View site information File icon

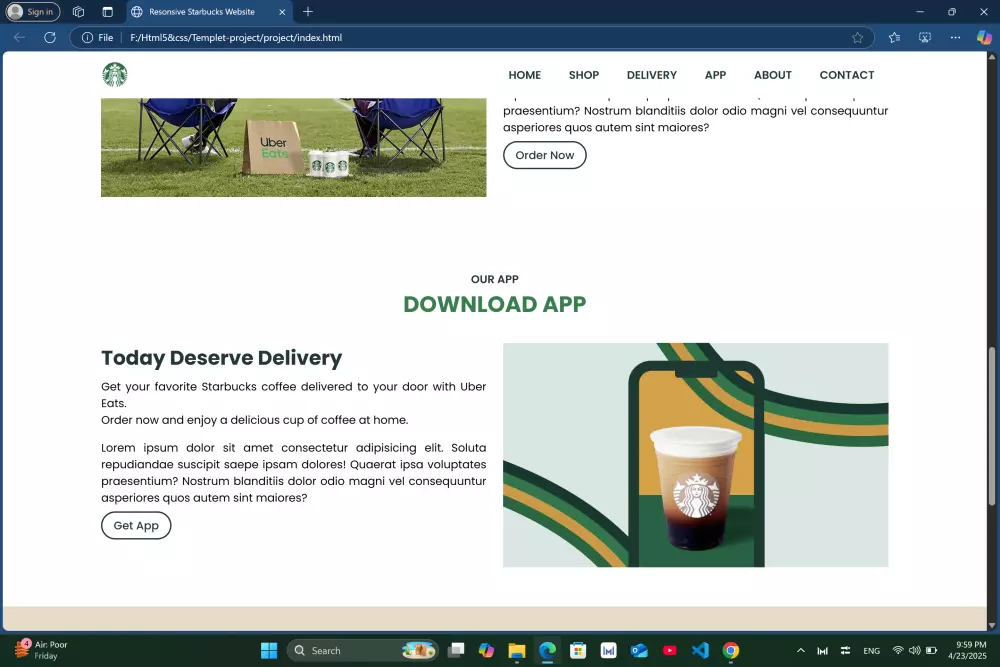click(97, 38)
